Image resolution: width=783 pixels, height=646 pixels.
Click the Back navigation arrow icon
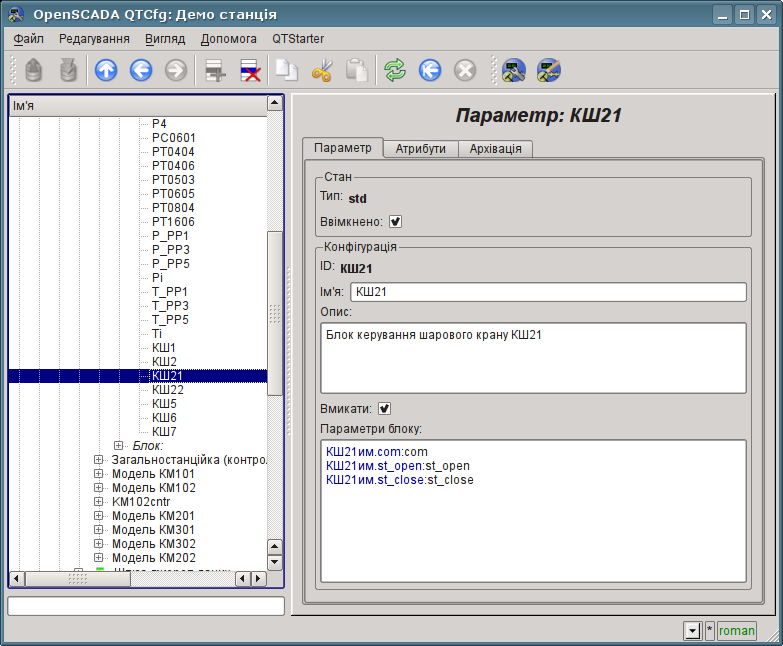(x=141, y=70)
